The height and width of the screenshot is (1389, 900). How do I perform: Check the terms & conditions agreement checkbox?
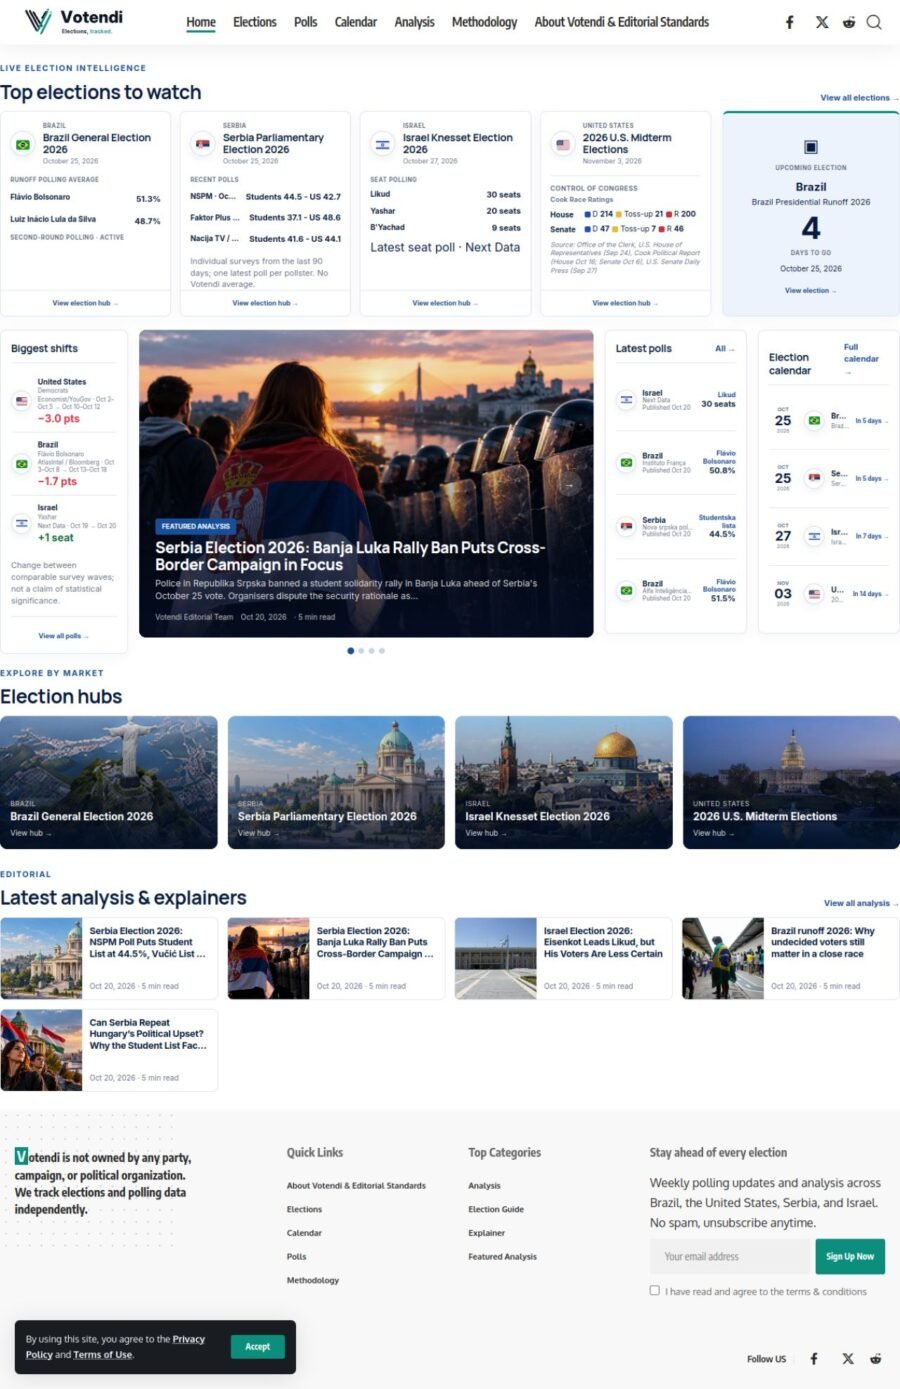[655, 1290]
